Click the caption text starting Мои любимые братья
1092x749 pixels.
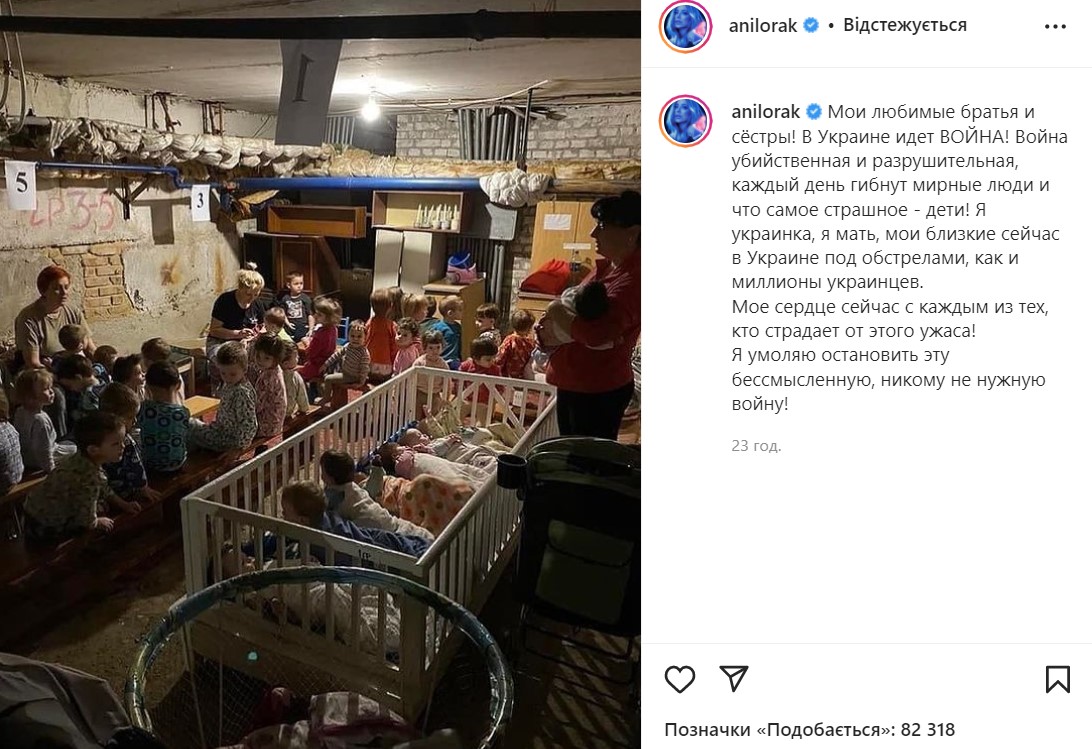(899, 258)
